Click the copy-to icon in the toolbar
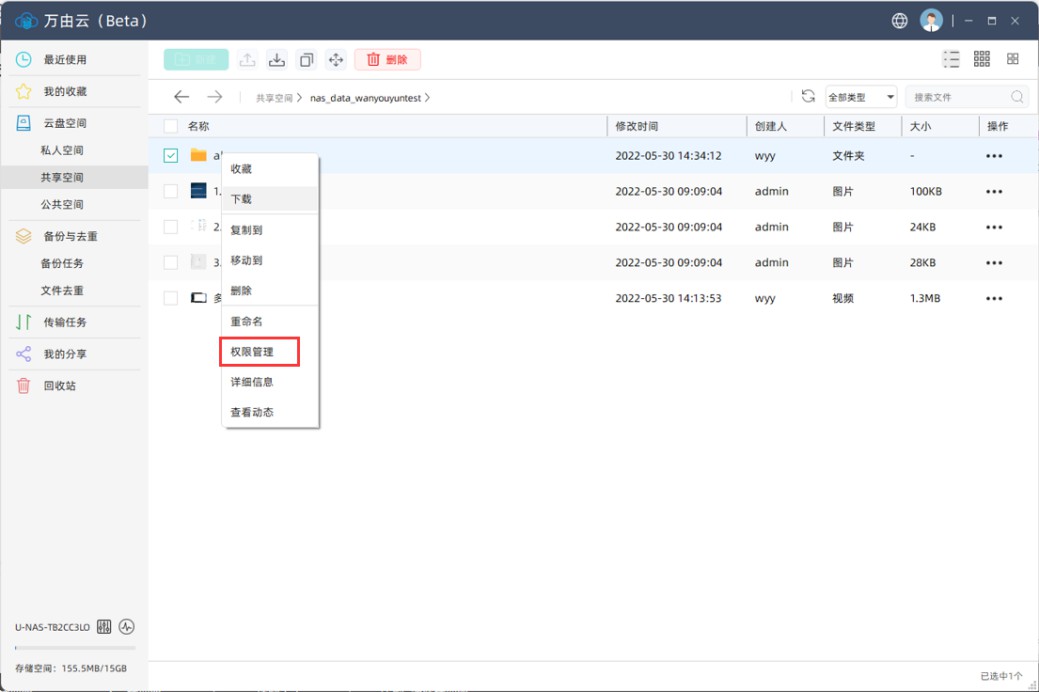Viewport: 1039px width, 692px height. pyautogui.click(x=306, y=60)
